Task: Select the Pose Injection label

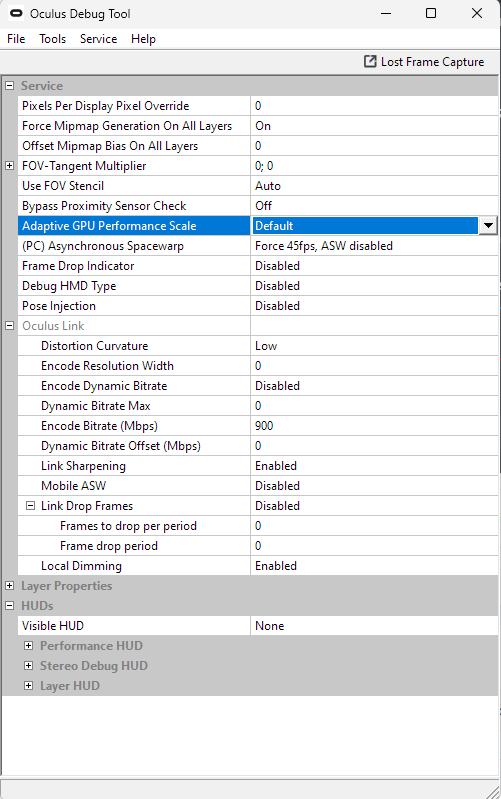Action: point(59,306)
